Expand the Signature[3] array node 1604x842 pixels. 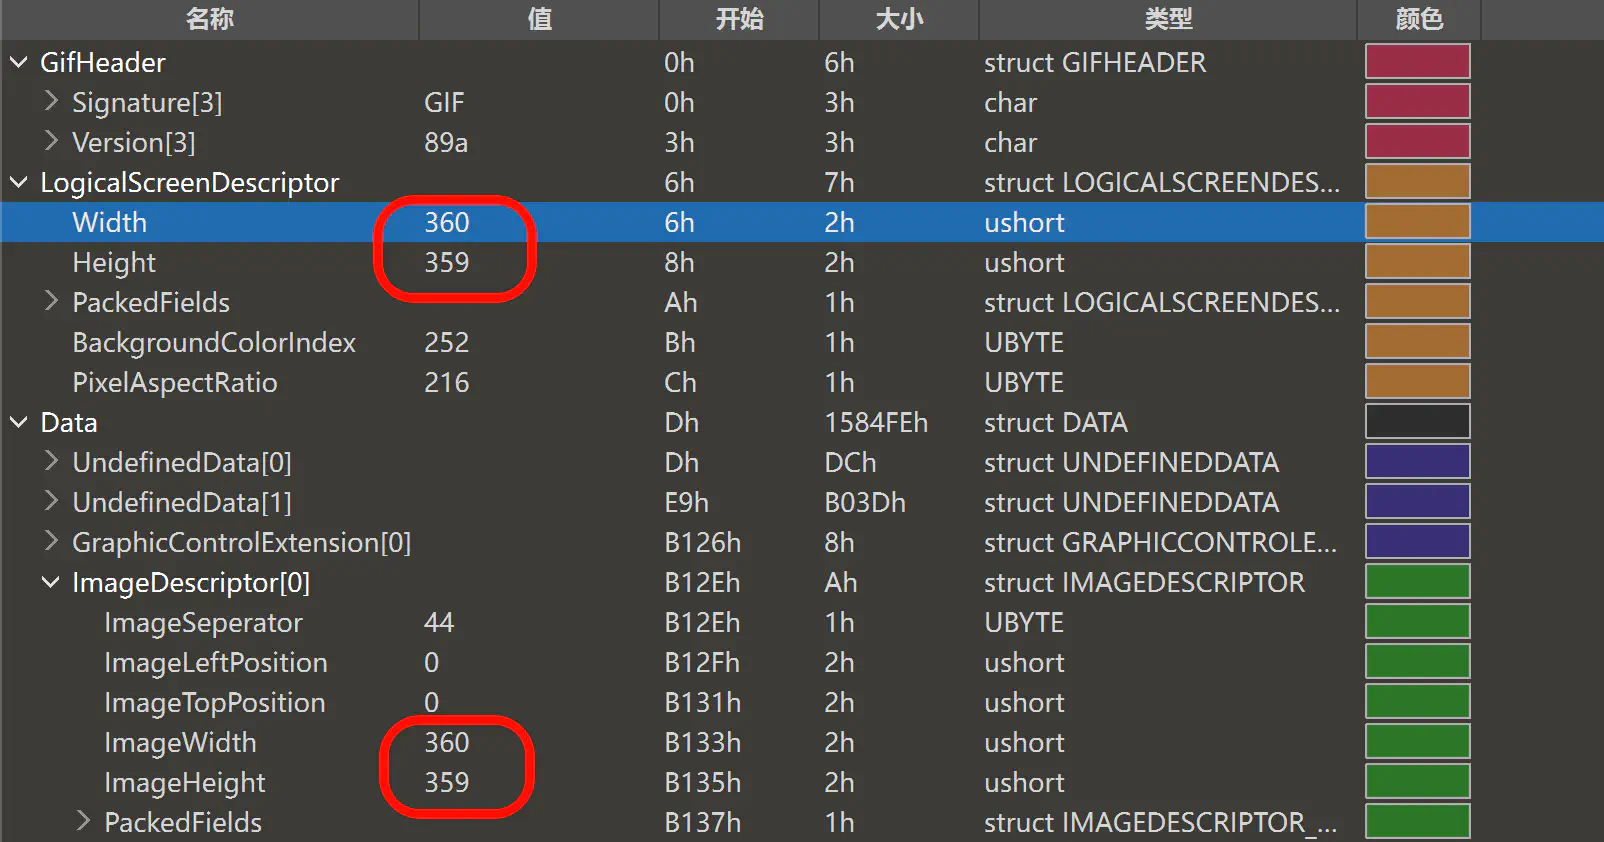pos(51,102)
